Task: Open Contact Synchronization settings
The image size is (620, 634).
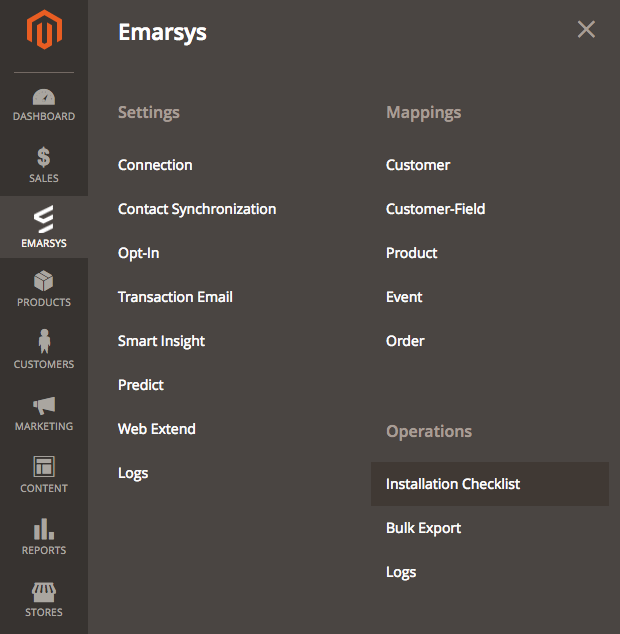Action: [x=197, y=209]
